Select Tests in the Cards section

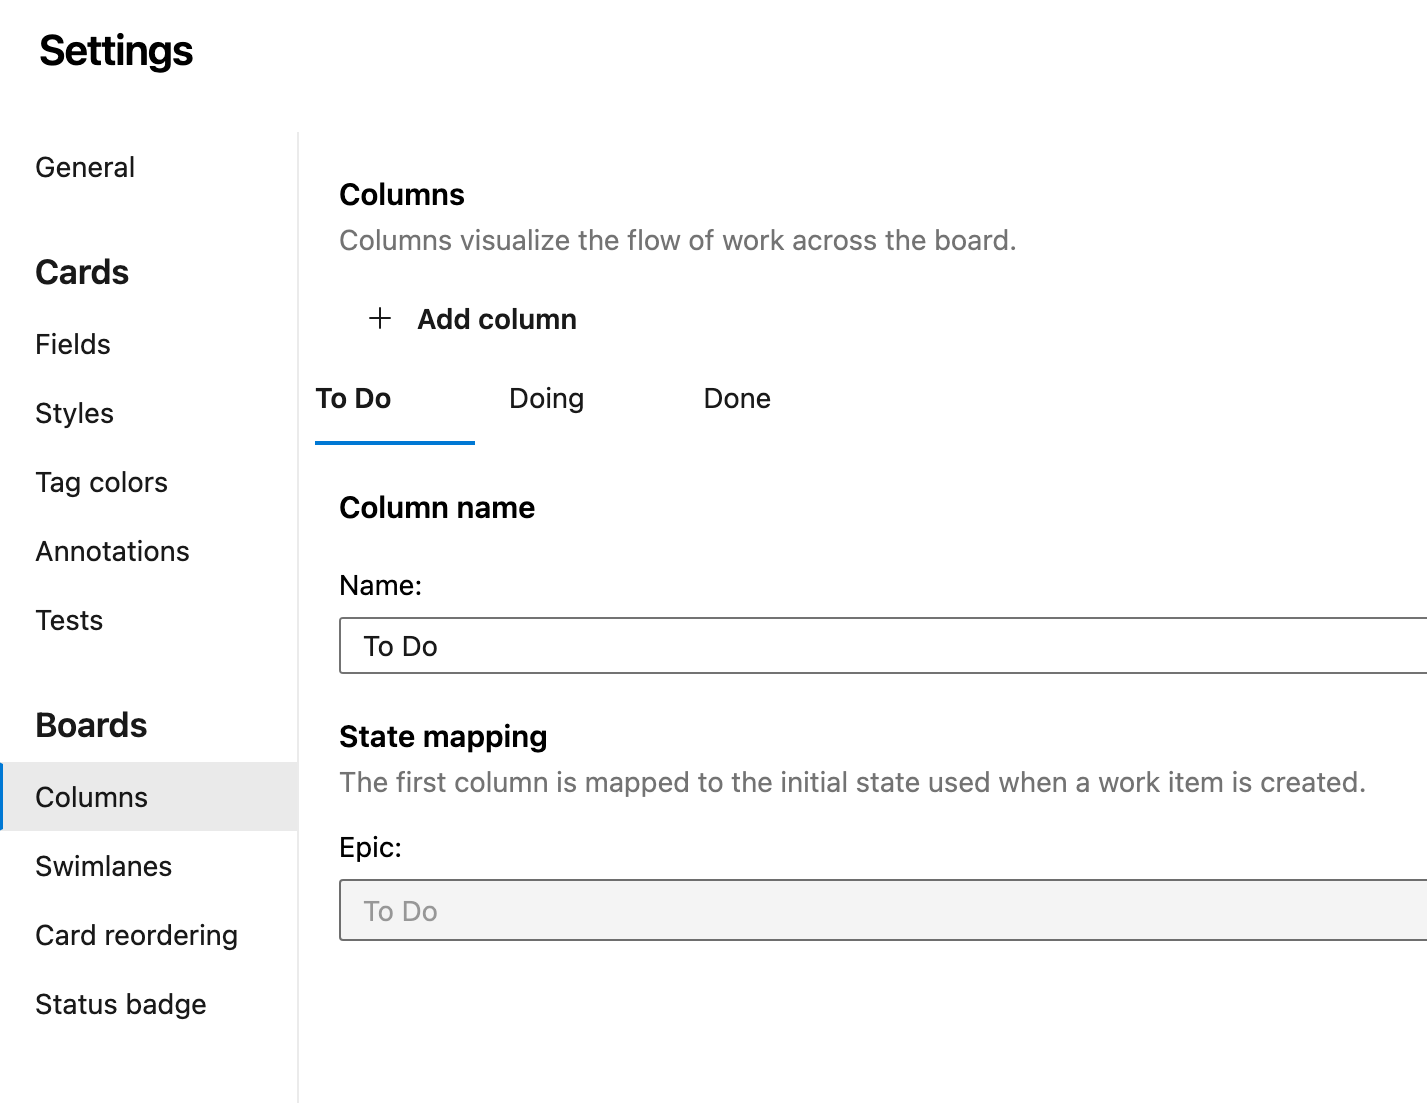[x=69, y=620]
